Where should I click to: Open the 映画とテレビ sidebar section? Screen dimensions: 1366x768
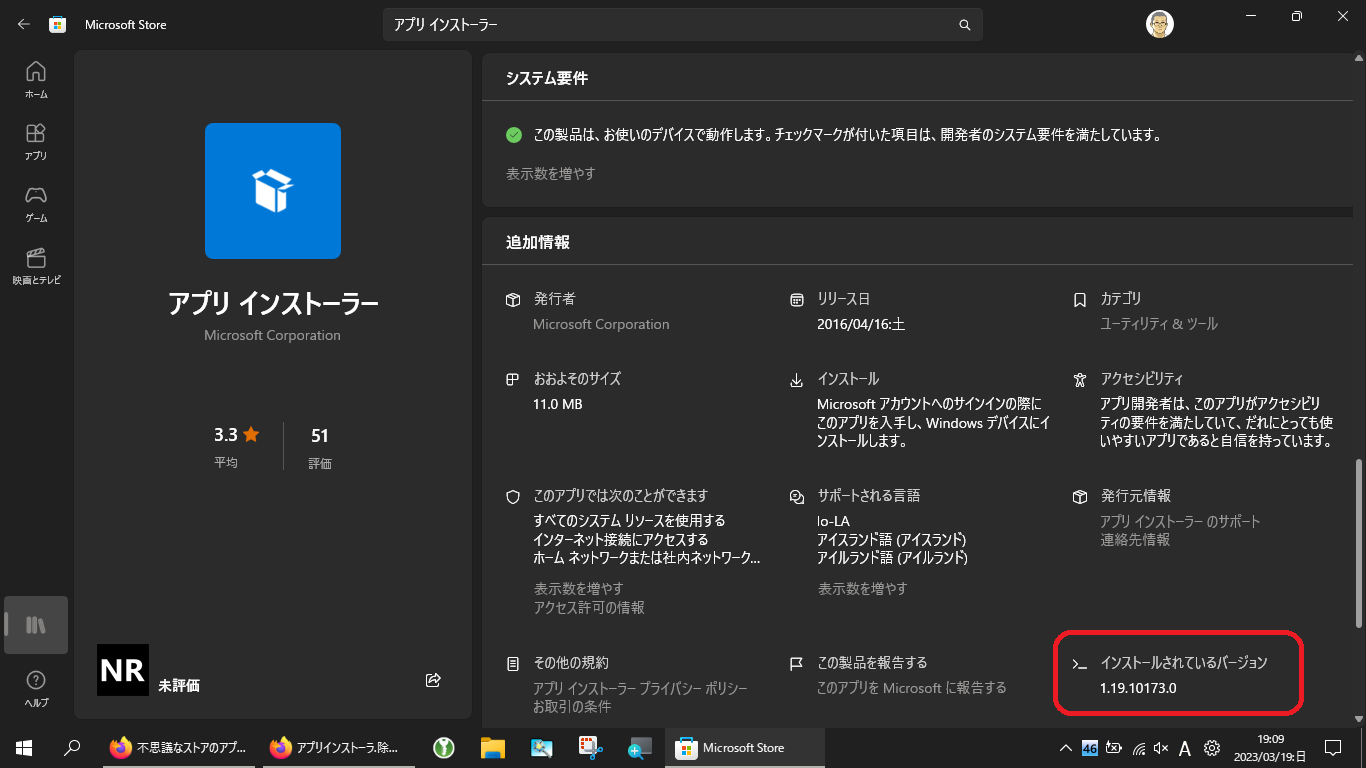36,265
